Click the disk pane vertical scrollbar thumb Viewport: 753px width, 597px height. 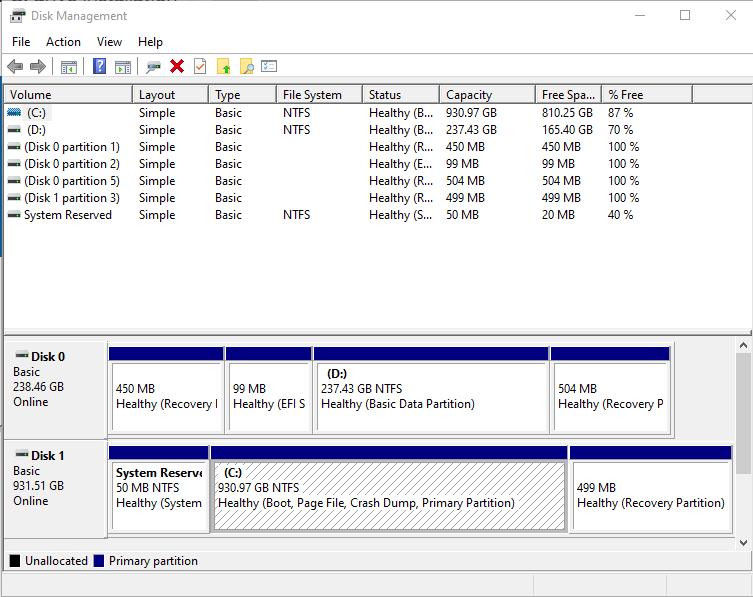(x=743, y=414)
